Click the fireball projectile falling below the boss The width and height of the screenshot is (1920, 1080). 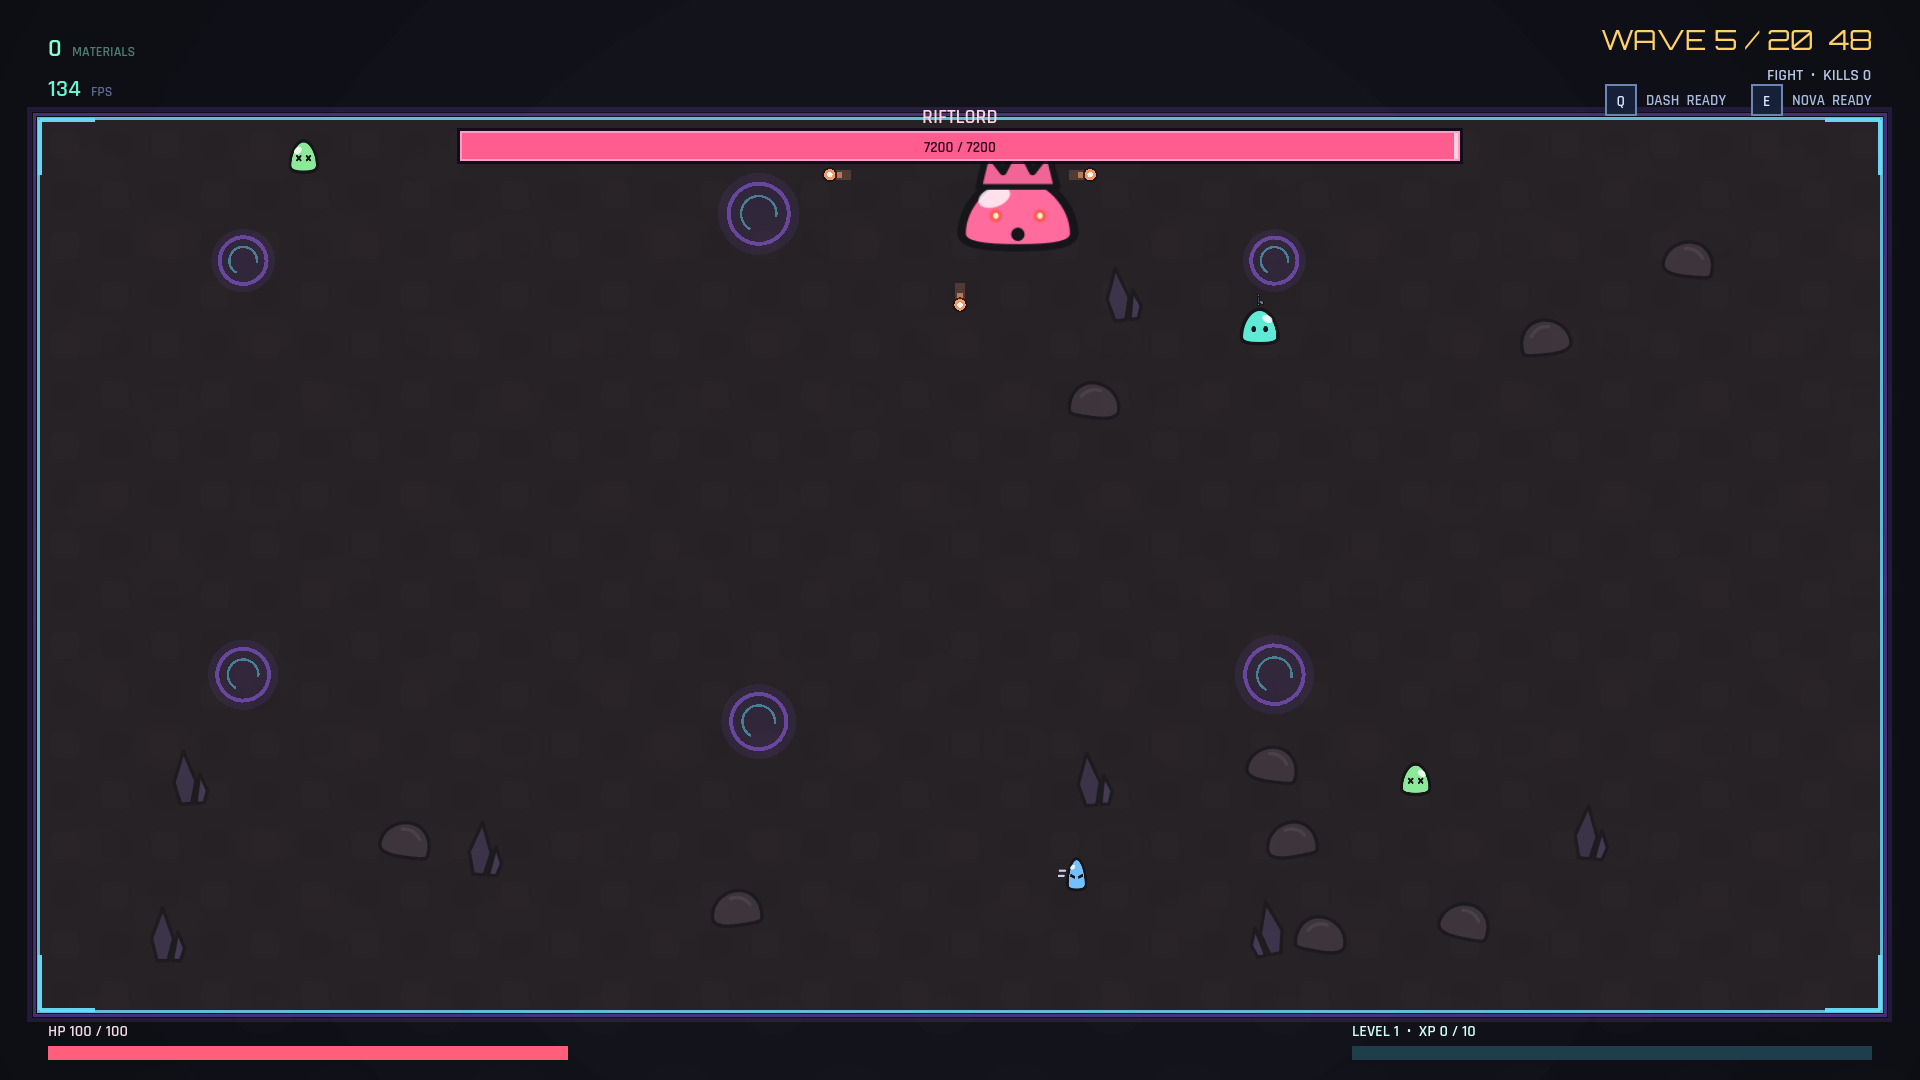(960, 297)
